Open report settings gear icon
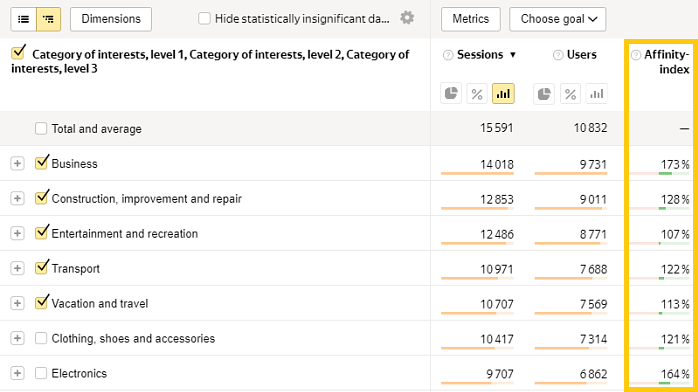Image resolution: width=698 pixels, height=392 pixels. pyautogui.click(x=407, y=18)
